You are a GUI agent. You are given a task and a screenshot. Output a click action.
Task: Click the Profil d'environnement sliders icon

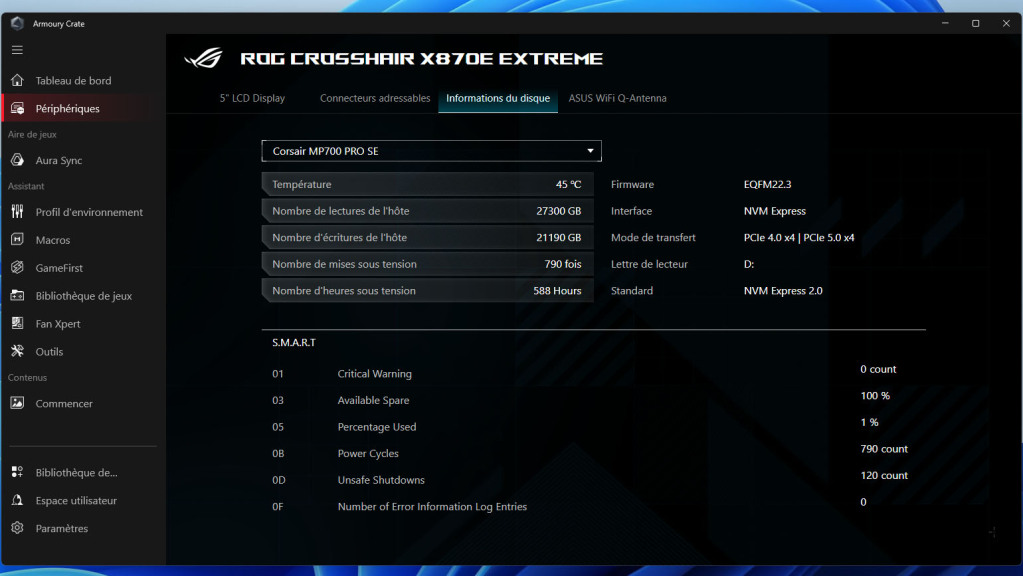tap(17, 211)
